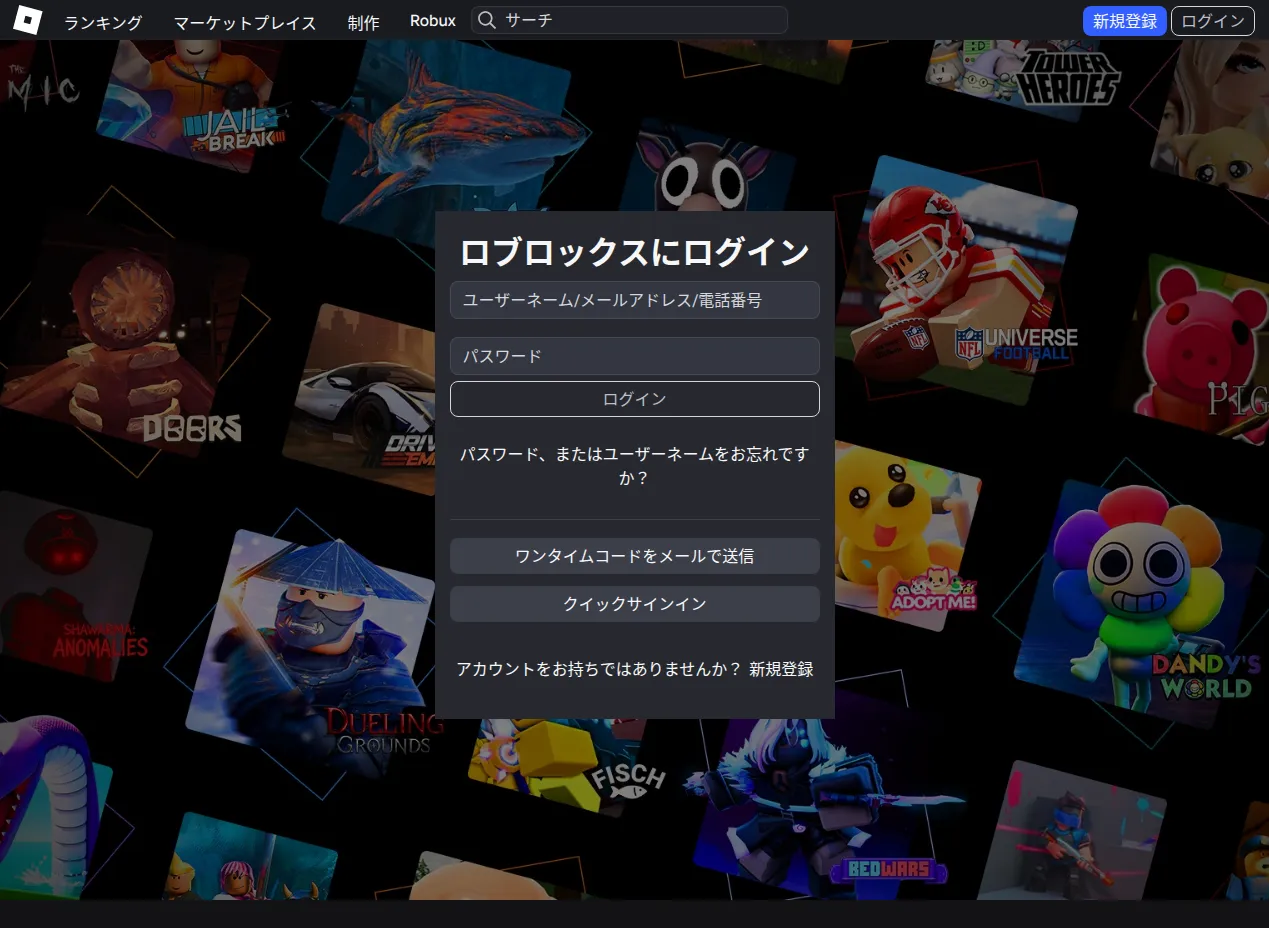Click the blue 新規登録 button in the header
The height and width of the screenshot is (928, 1269).
(1124, 21)
